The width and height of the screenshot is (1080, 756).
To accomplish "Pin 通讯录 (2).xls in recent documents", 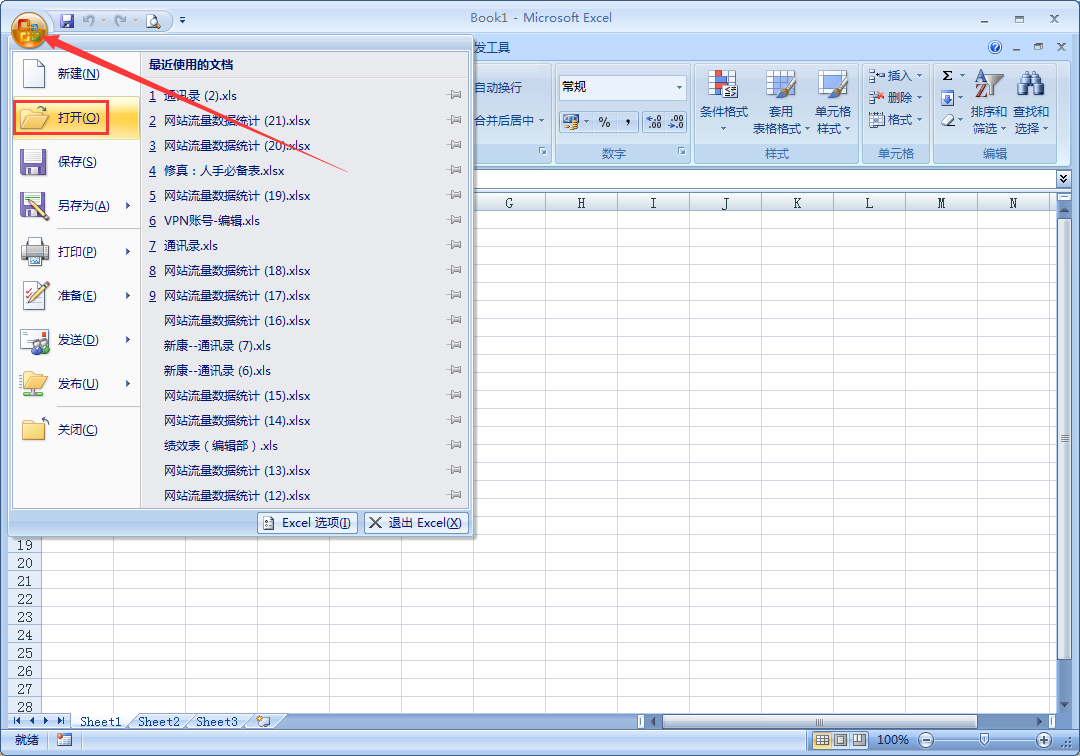I will click(455, 96).
